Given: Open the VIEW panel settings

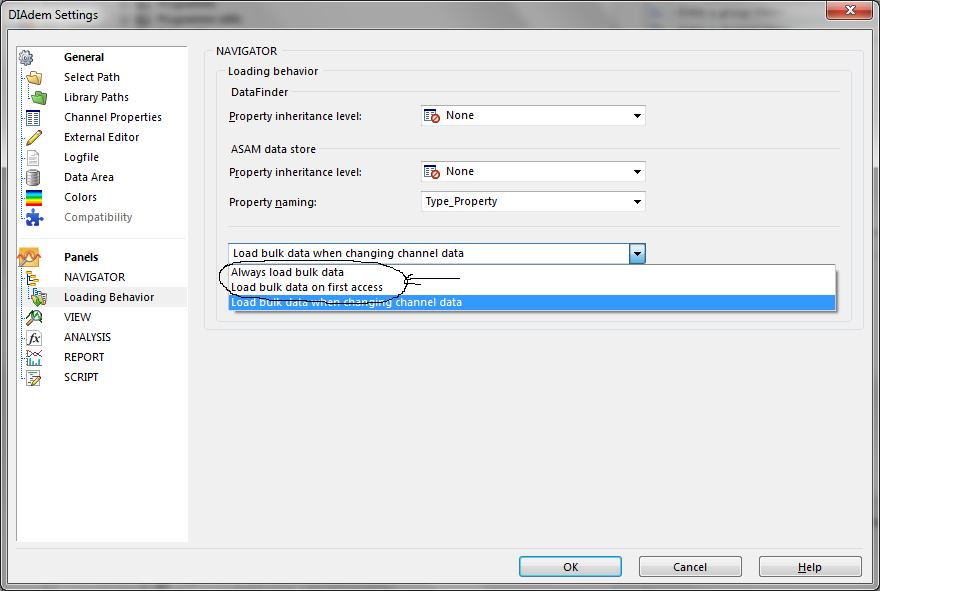Looking at the screenshot, I should point(77,317).
